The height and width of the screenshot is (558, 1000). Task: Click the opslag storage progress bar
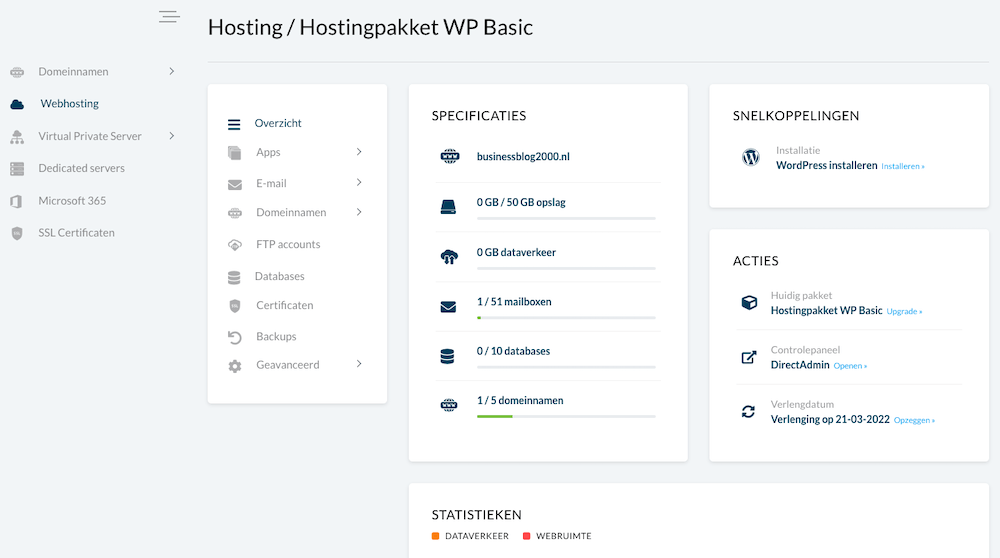[x=566, y=218]
